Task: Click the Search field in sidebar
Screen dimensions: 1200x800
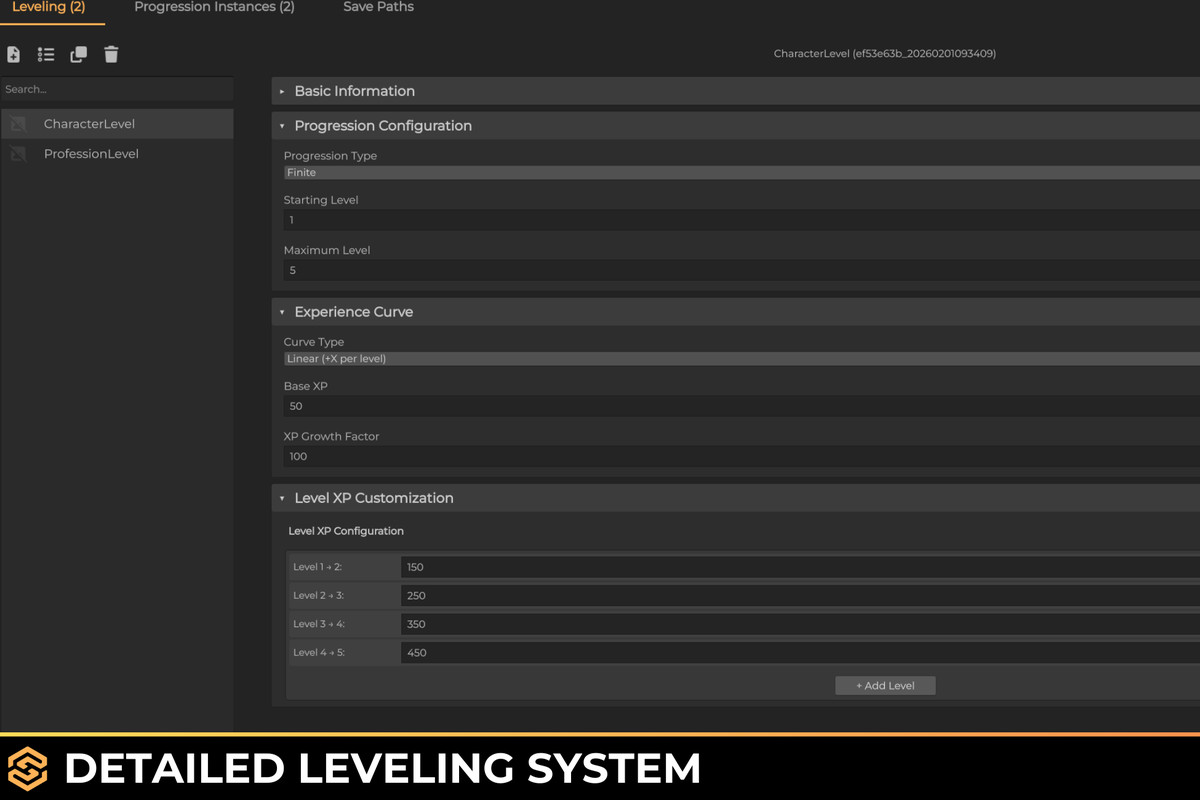Action: pos(116,90)
